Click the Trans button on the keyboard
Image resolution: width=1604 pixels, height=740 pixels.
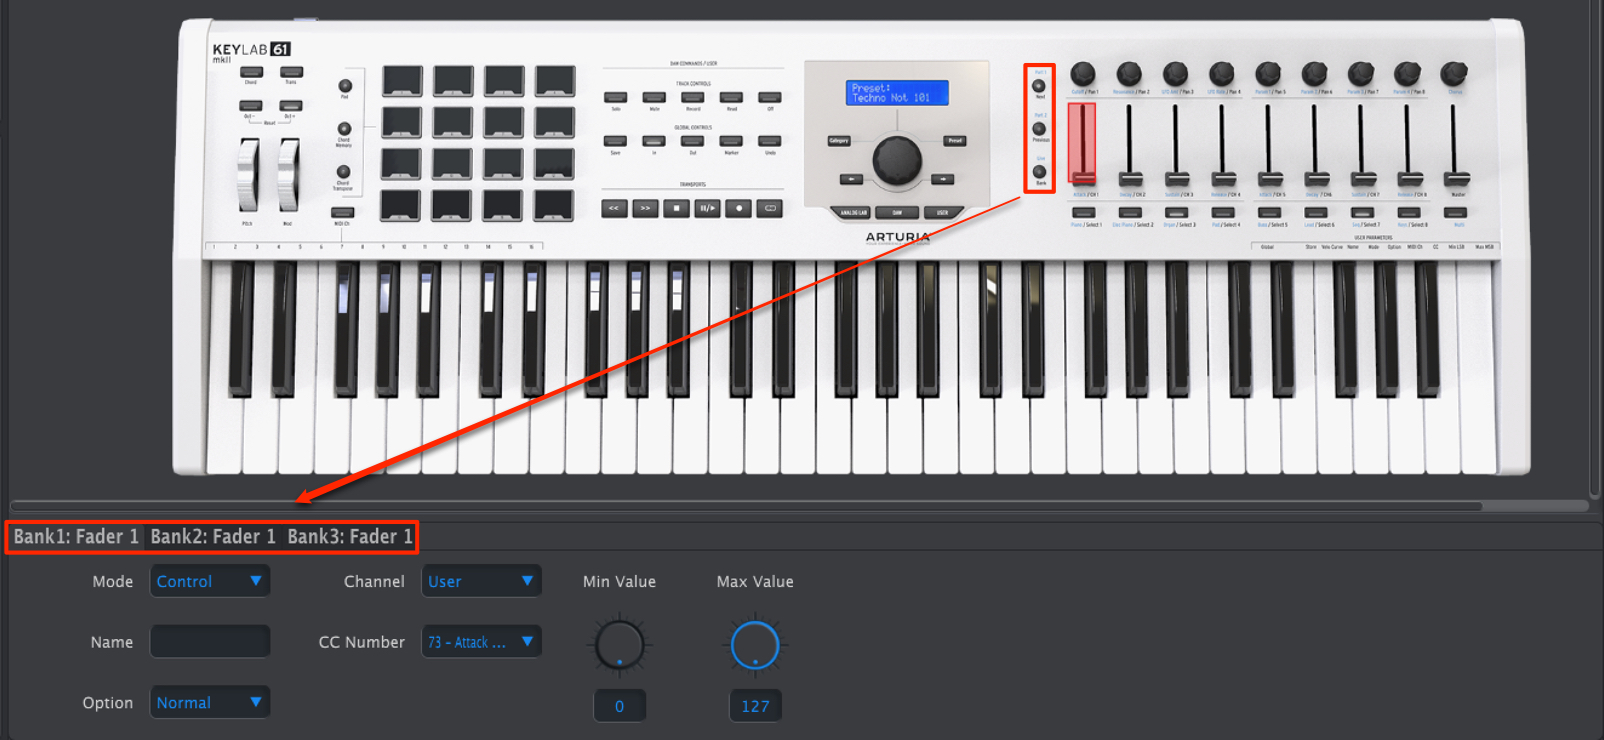tap(291, 72)
